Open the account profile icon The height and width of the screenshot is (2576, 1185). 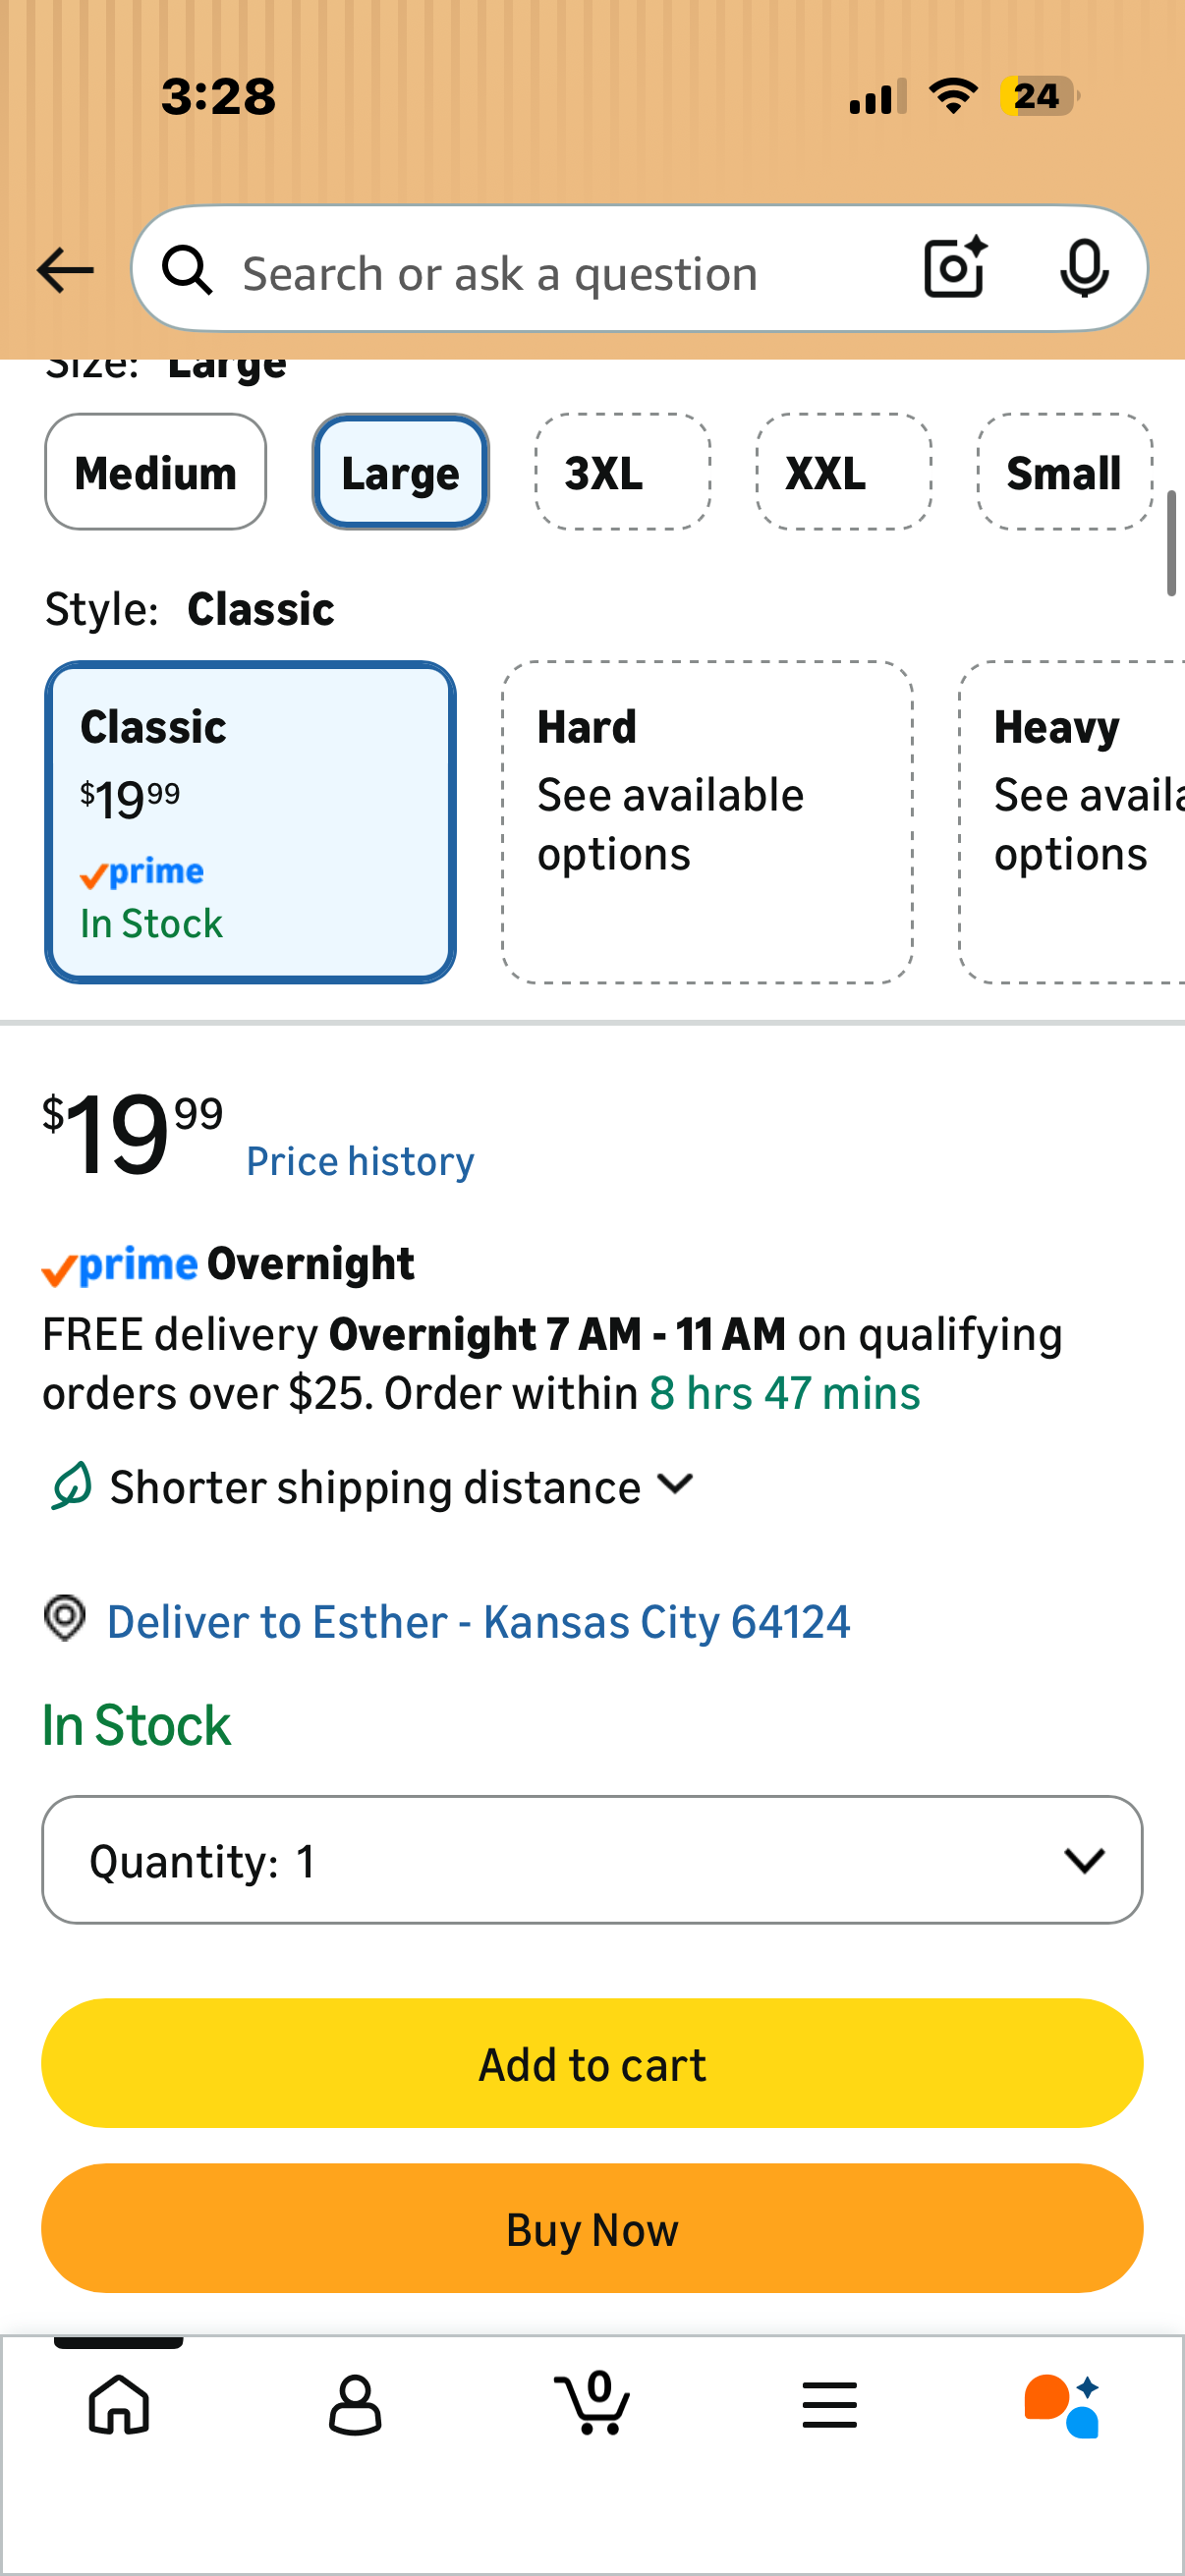click(x=355, y=2405)
